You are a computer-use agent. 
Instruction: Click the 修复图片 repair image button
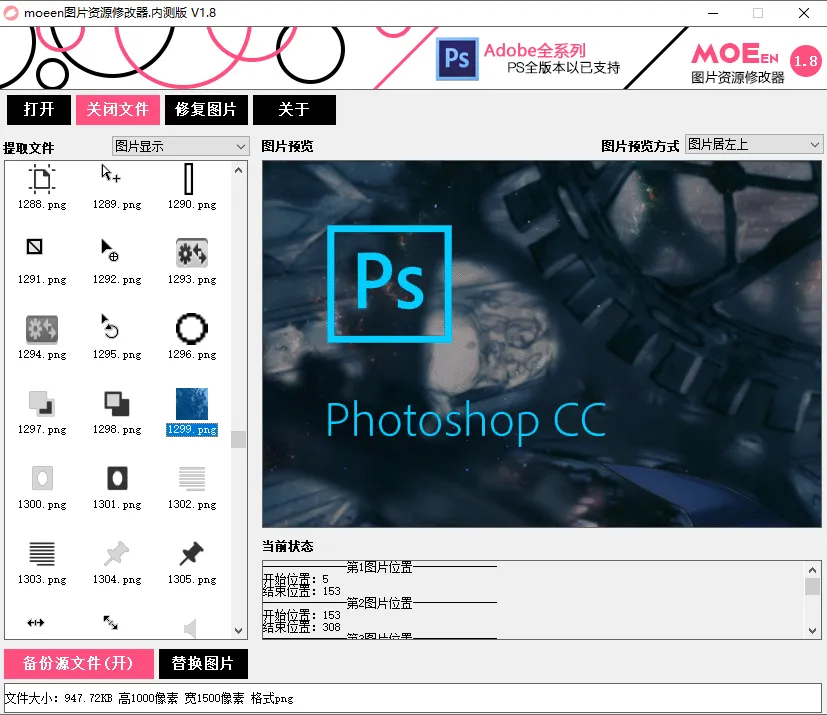click(206, 110)
